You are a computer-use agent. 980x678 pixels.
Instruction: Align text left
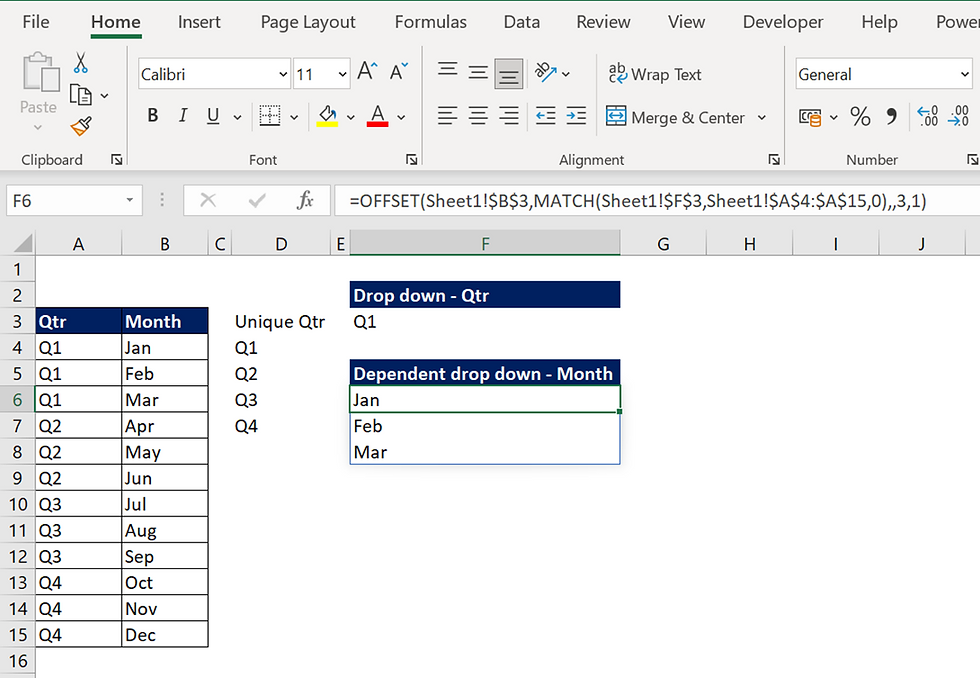(448, 116)
